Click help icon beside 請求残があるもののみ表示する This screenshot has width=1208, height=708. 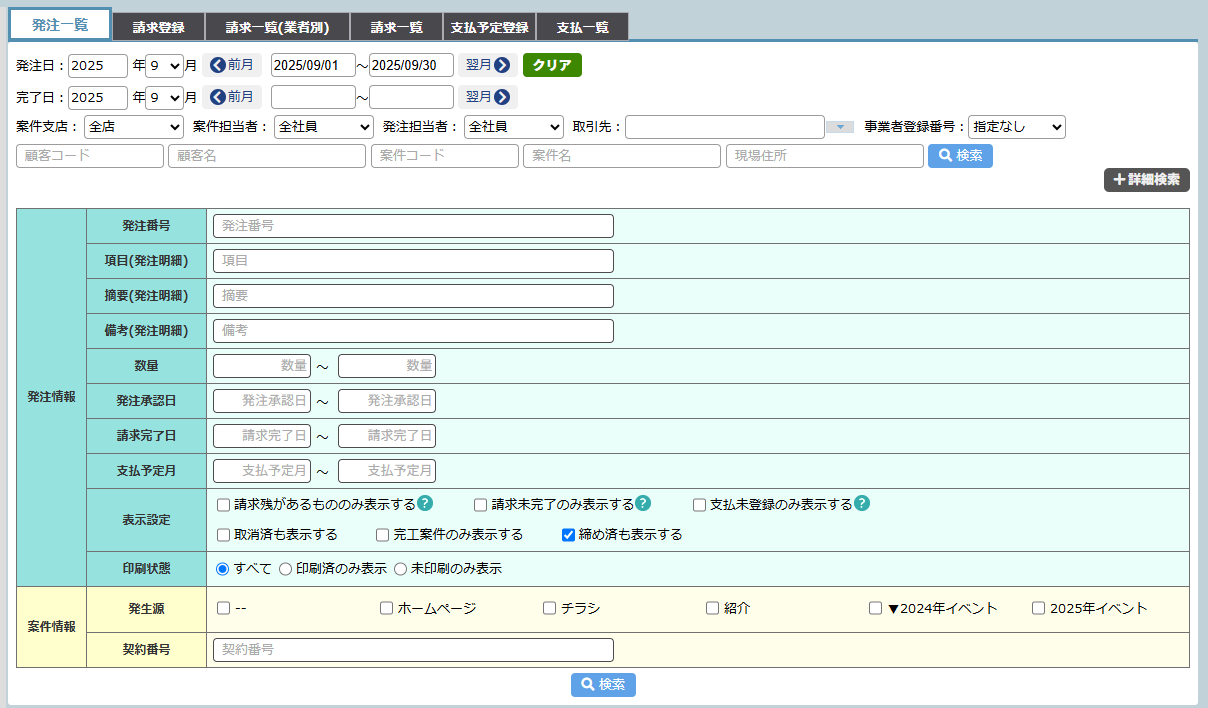click(x=425, y=503)
